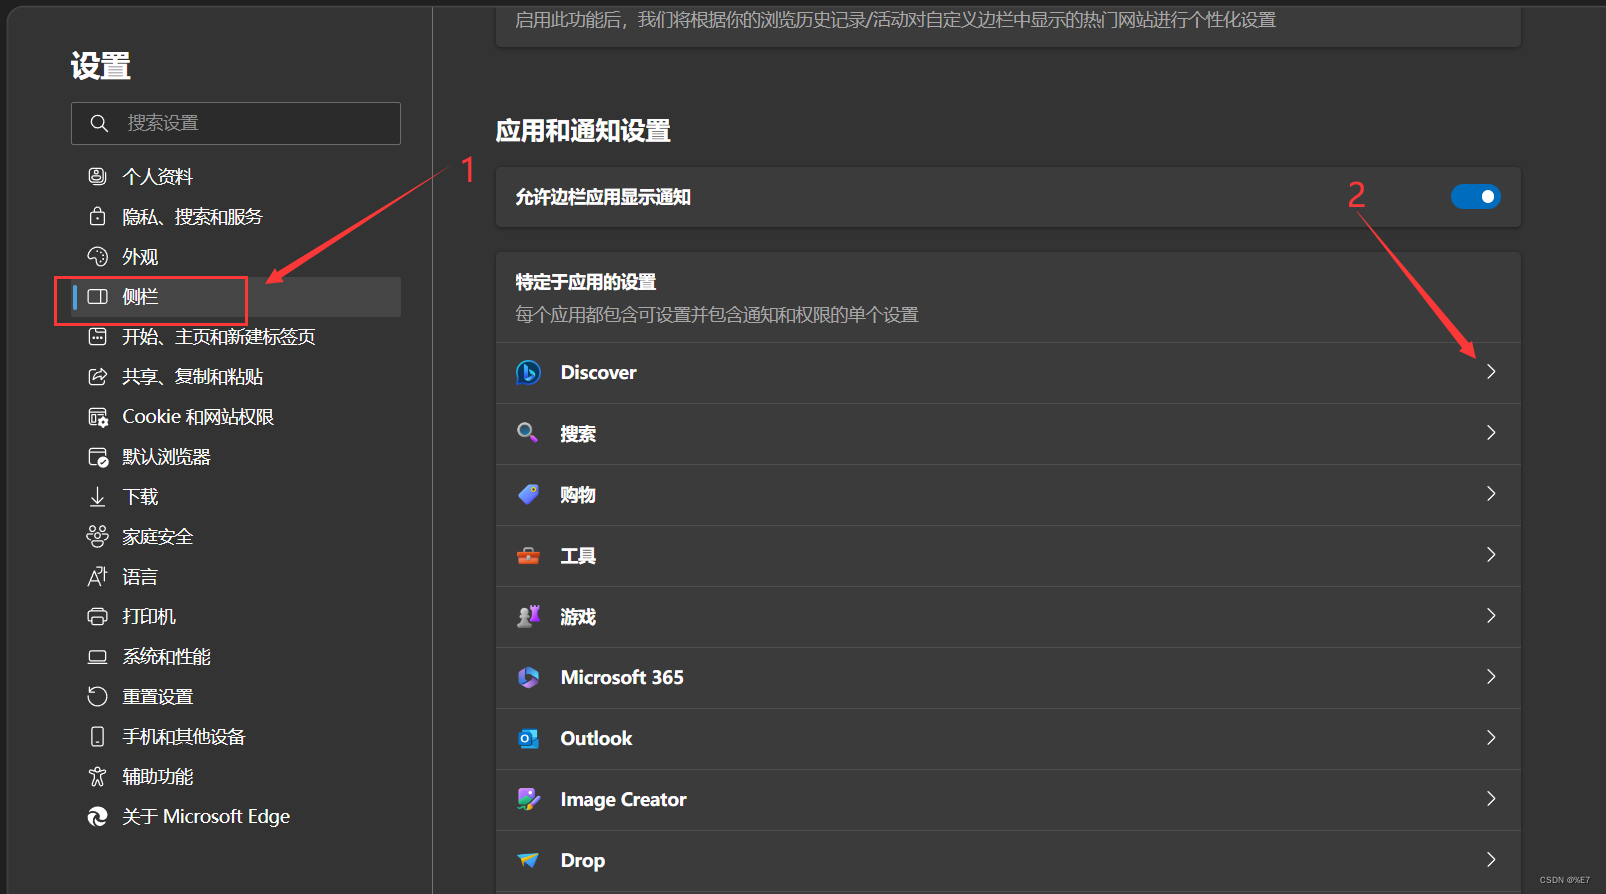Image resolution: width=1606 pixels, height=894 pixels.
Task: Open 重置设置 page
Action: (x=236, y=696)
